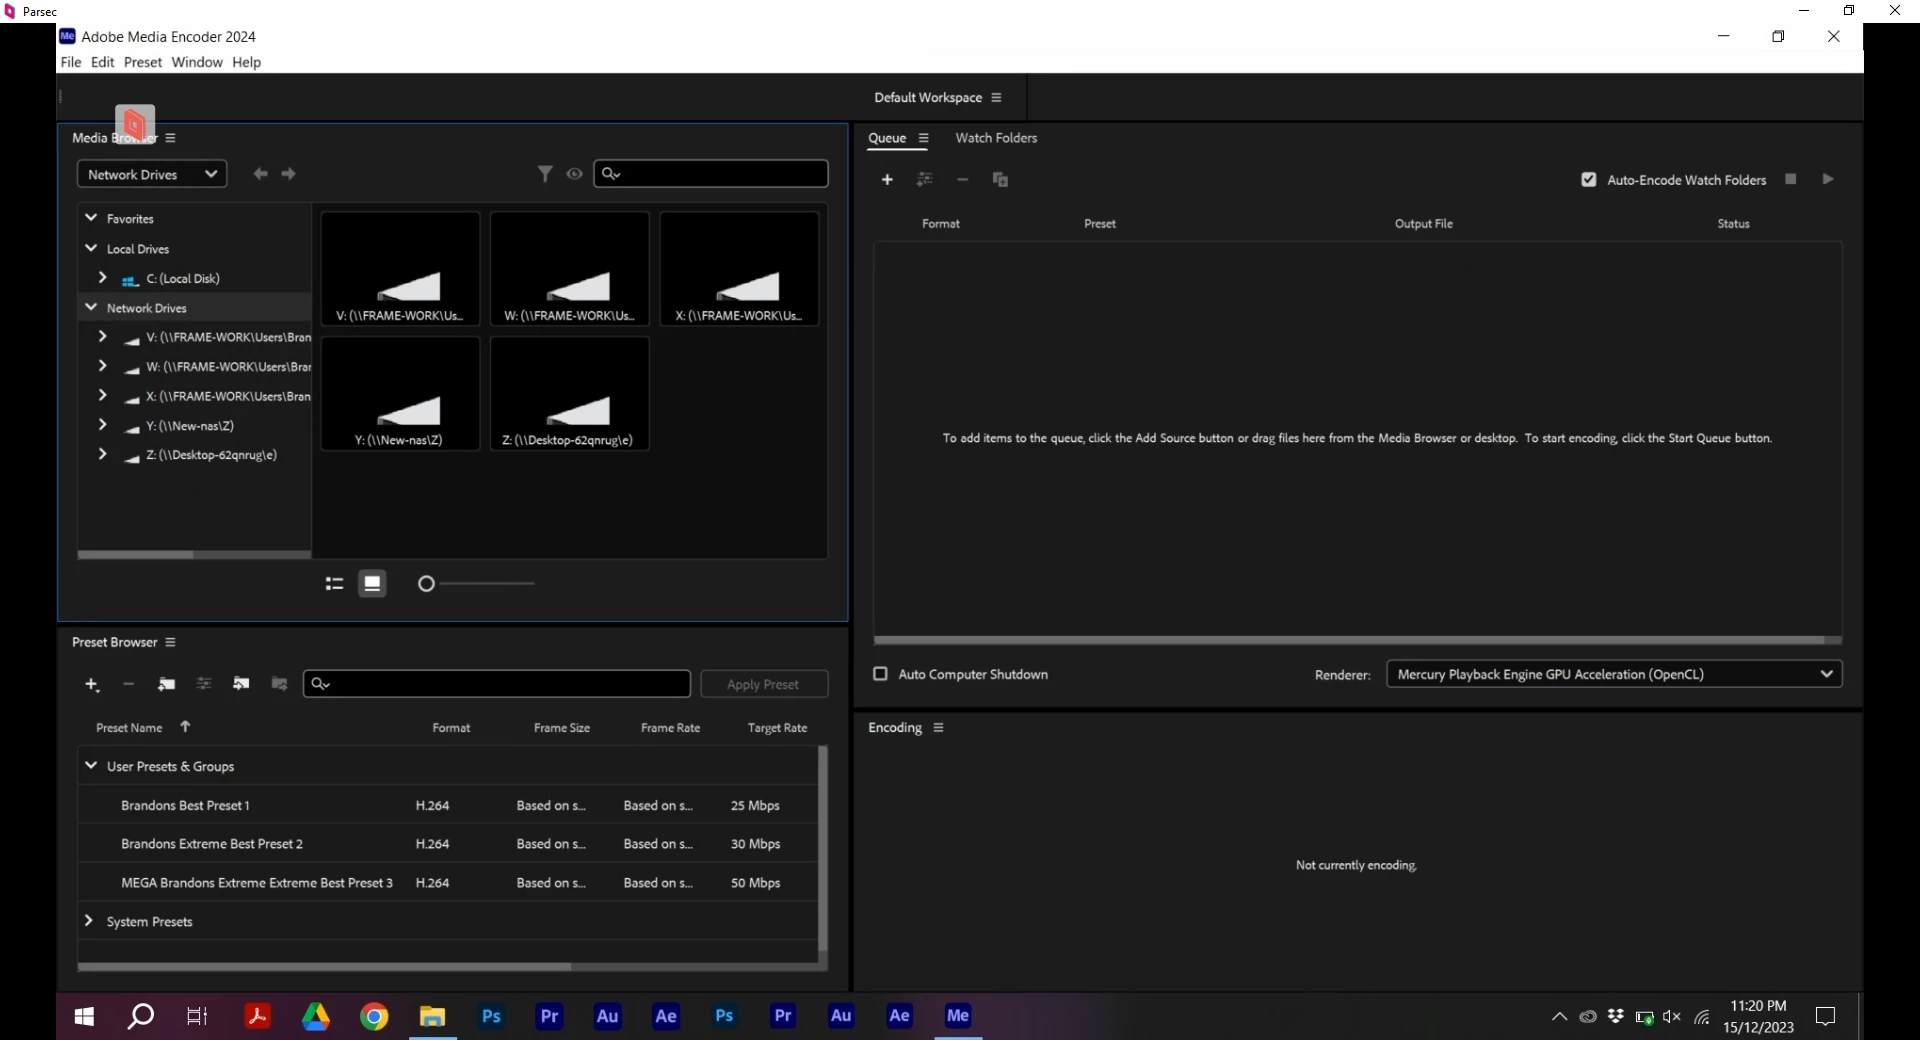Open the Renderer dropdown
This screenshot has height=1040, width=1920.
(x=1614, y=675)
